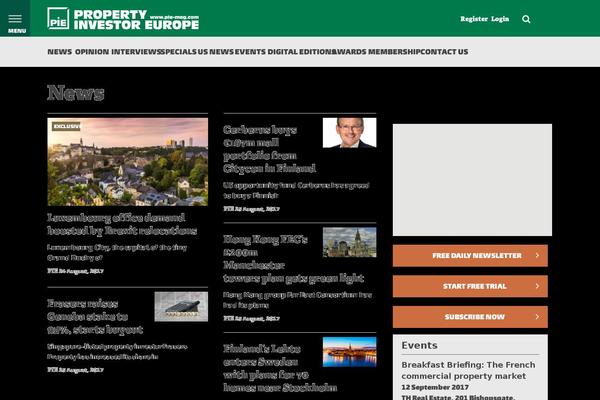Click the PIE logo in the header
This screenshot has width=600, height=400.
123,19
